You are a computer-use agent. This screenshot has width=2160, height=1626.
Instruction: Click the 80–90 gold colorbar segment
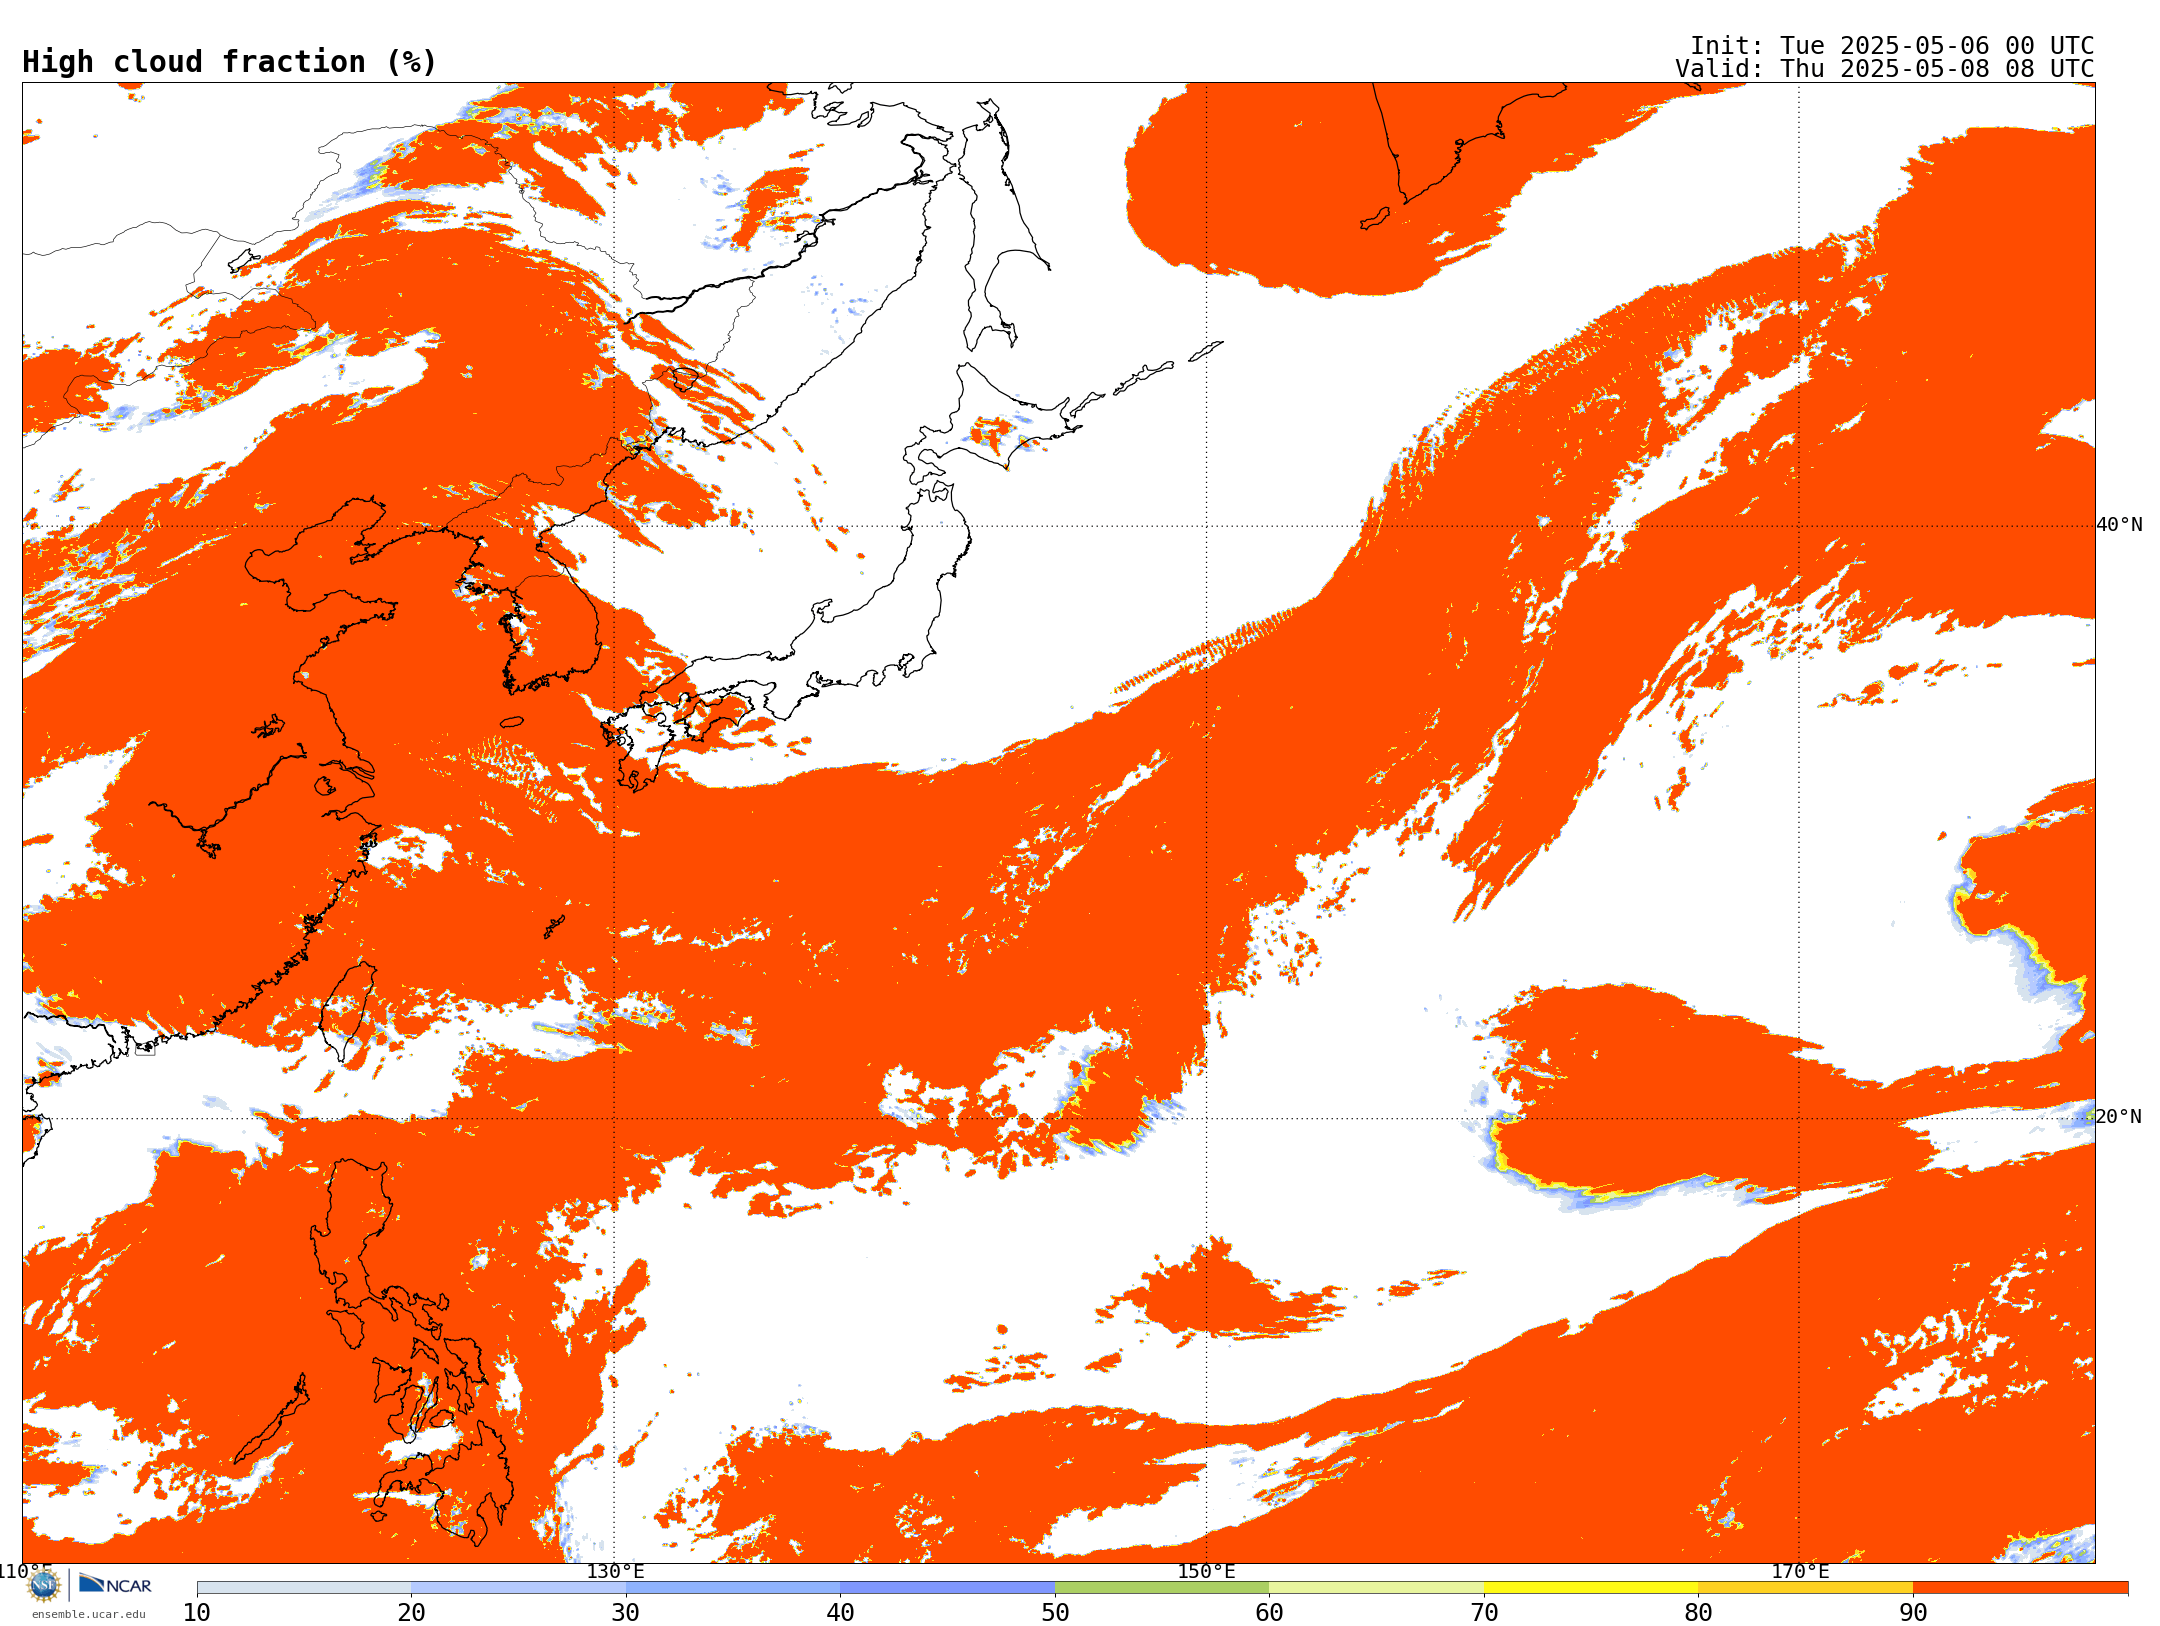pyautogui.click(x=1805, y=1588)
